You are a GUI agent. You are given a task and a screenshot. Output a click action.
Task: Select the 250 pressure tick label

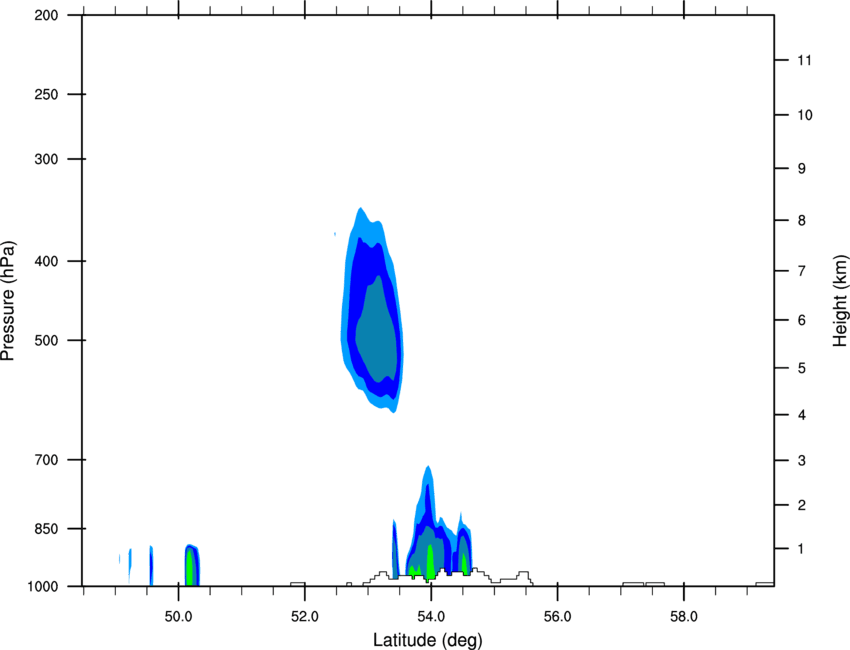[46, 94]
